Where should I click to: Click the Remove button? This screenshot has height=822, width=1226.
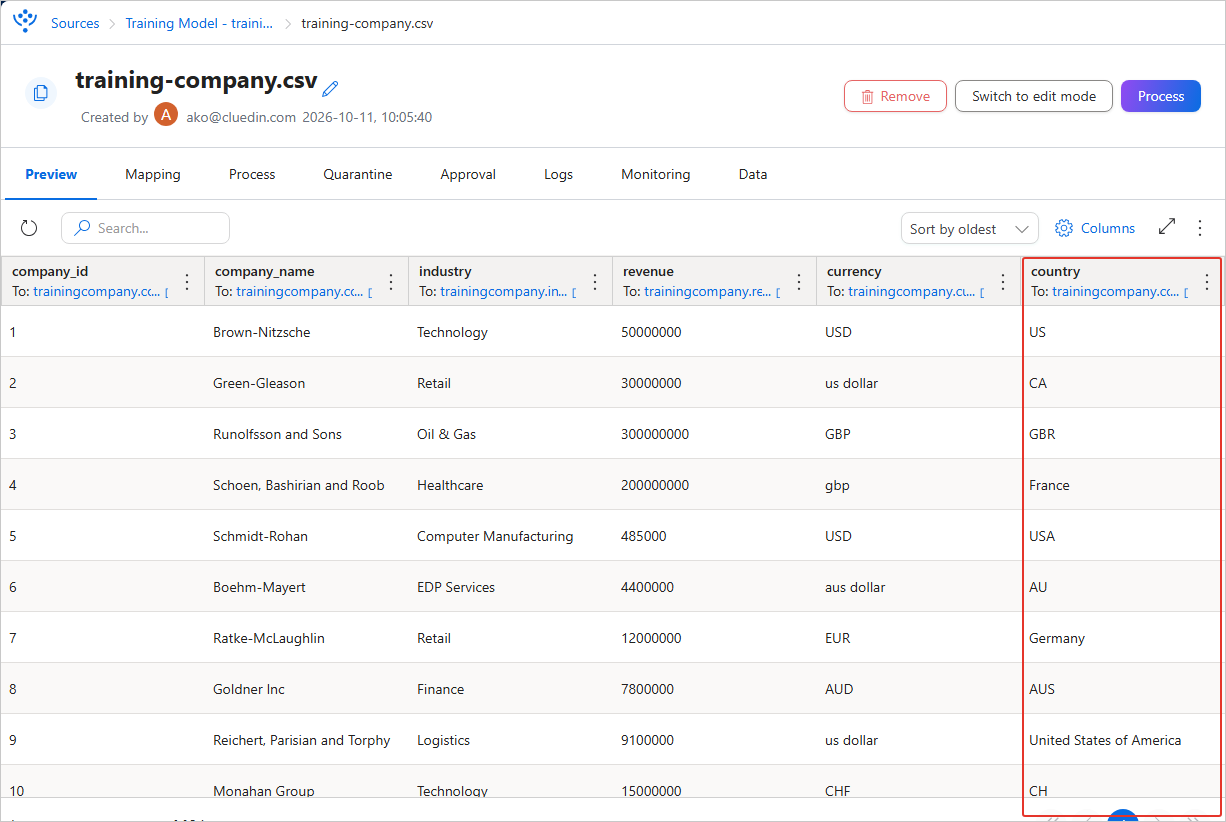click(895, 96)
